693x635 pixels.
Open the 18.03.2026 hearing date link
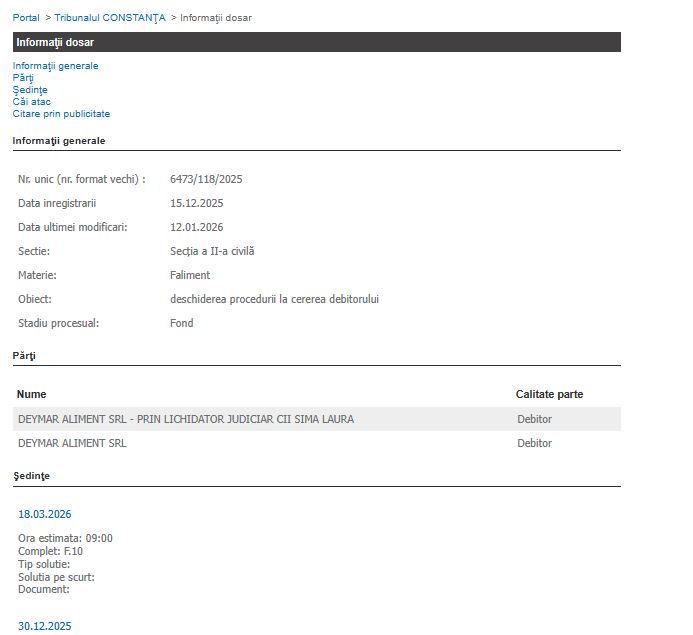pos(44,514)
